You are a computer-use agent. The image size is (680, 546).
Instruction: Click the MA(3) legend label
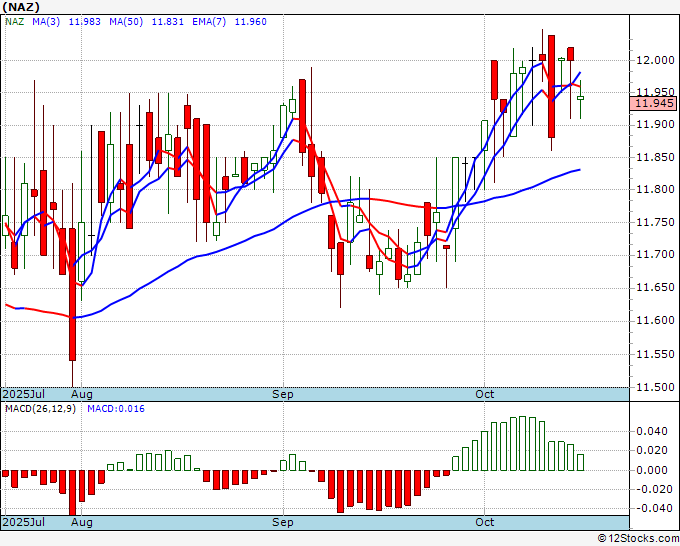[46, 22]
